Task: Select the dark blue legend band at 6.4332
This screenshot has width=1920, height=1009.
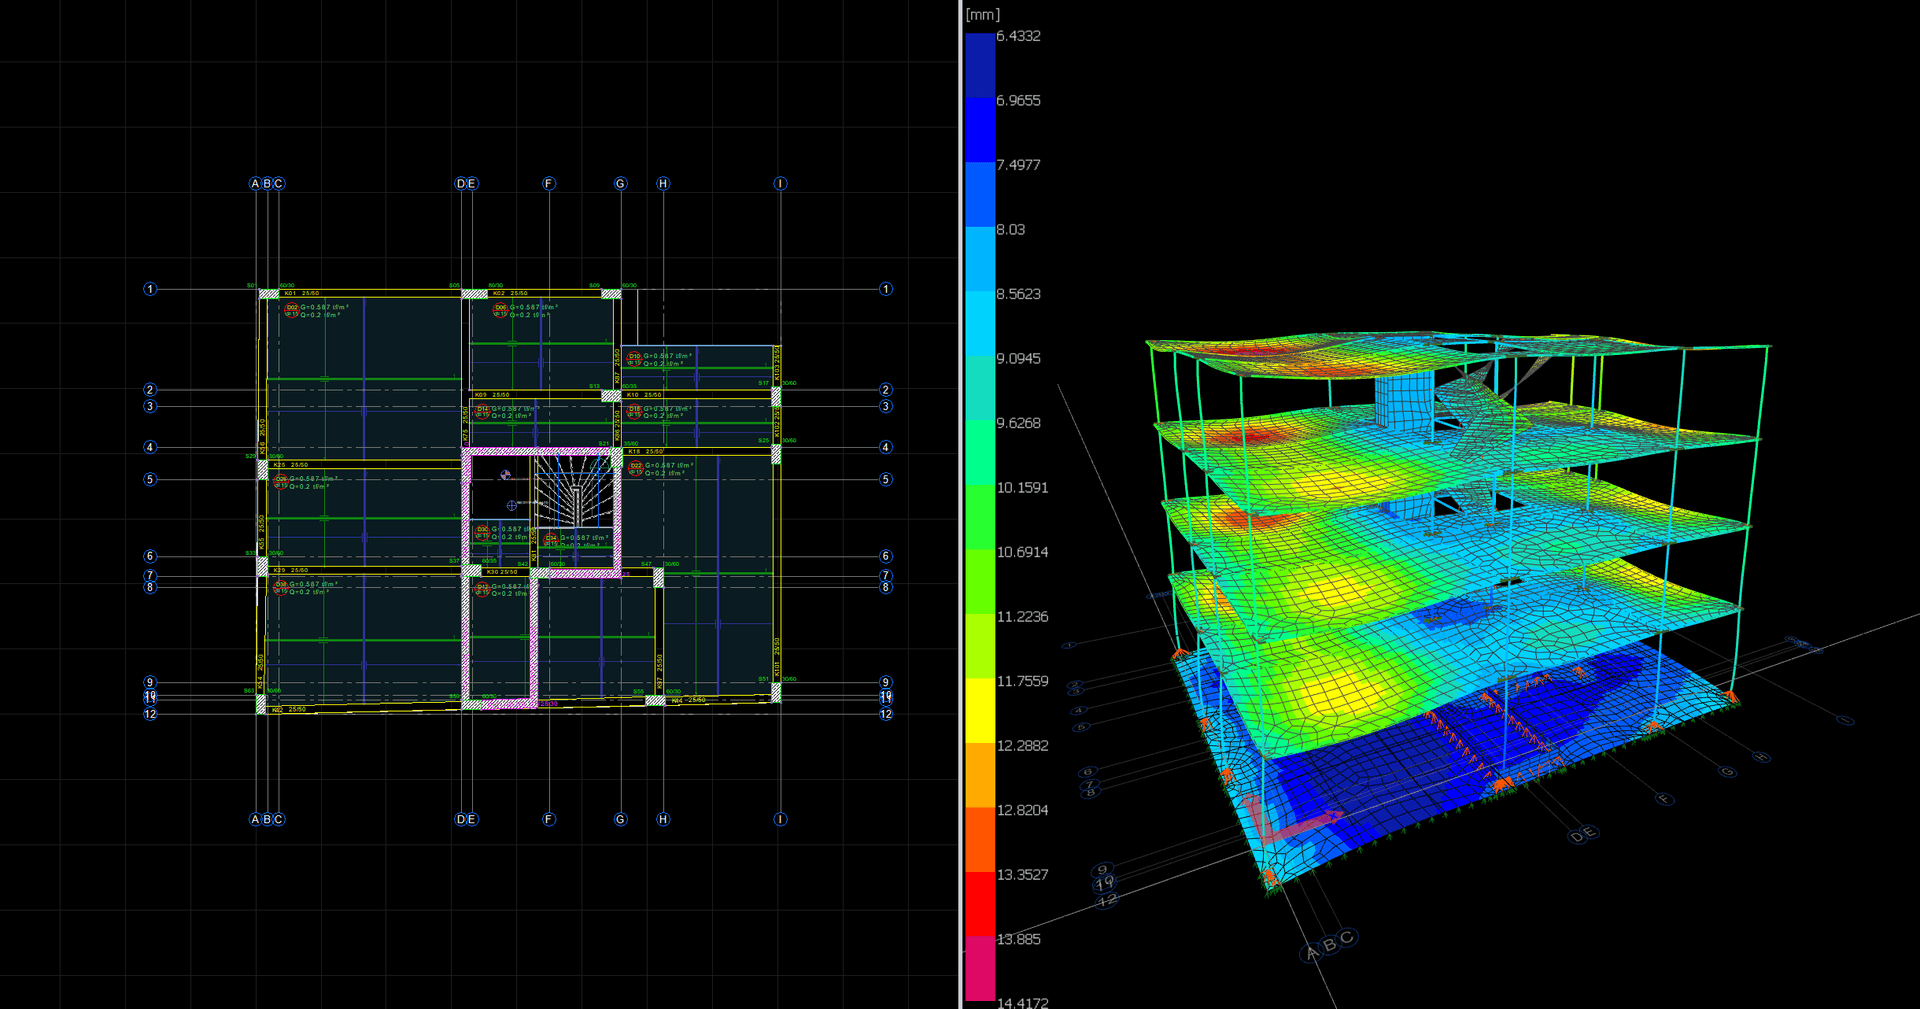Action: click(980, 65)
